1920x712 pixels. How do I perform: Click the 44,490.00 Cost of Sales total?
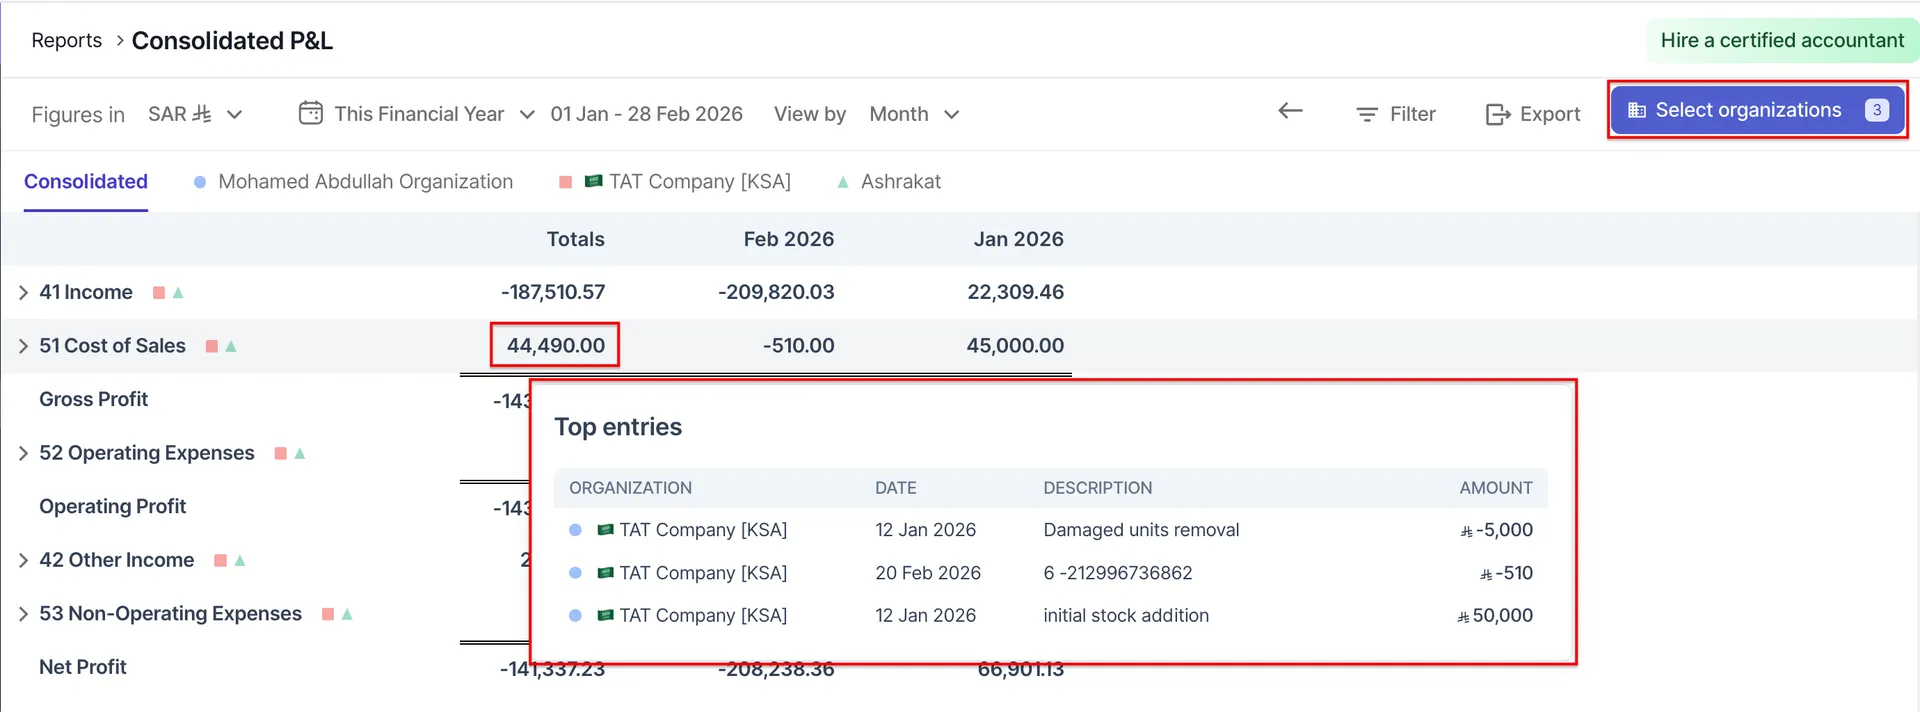(555, 346)
